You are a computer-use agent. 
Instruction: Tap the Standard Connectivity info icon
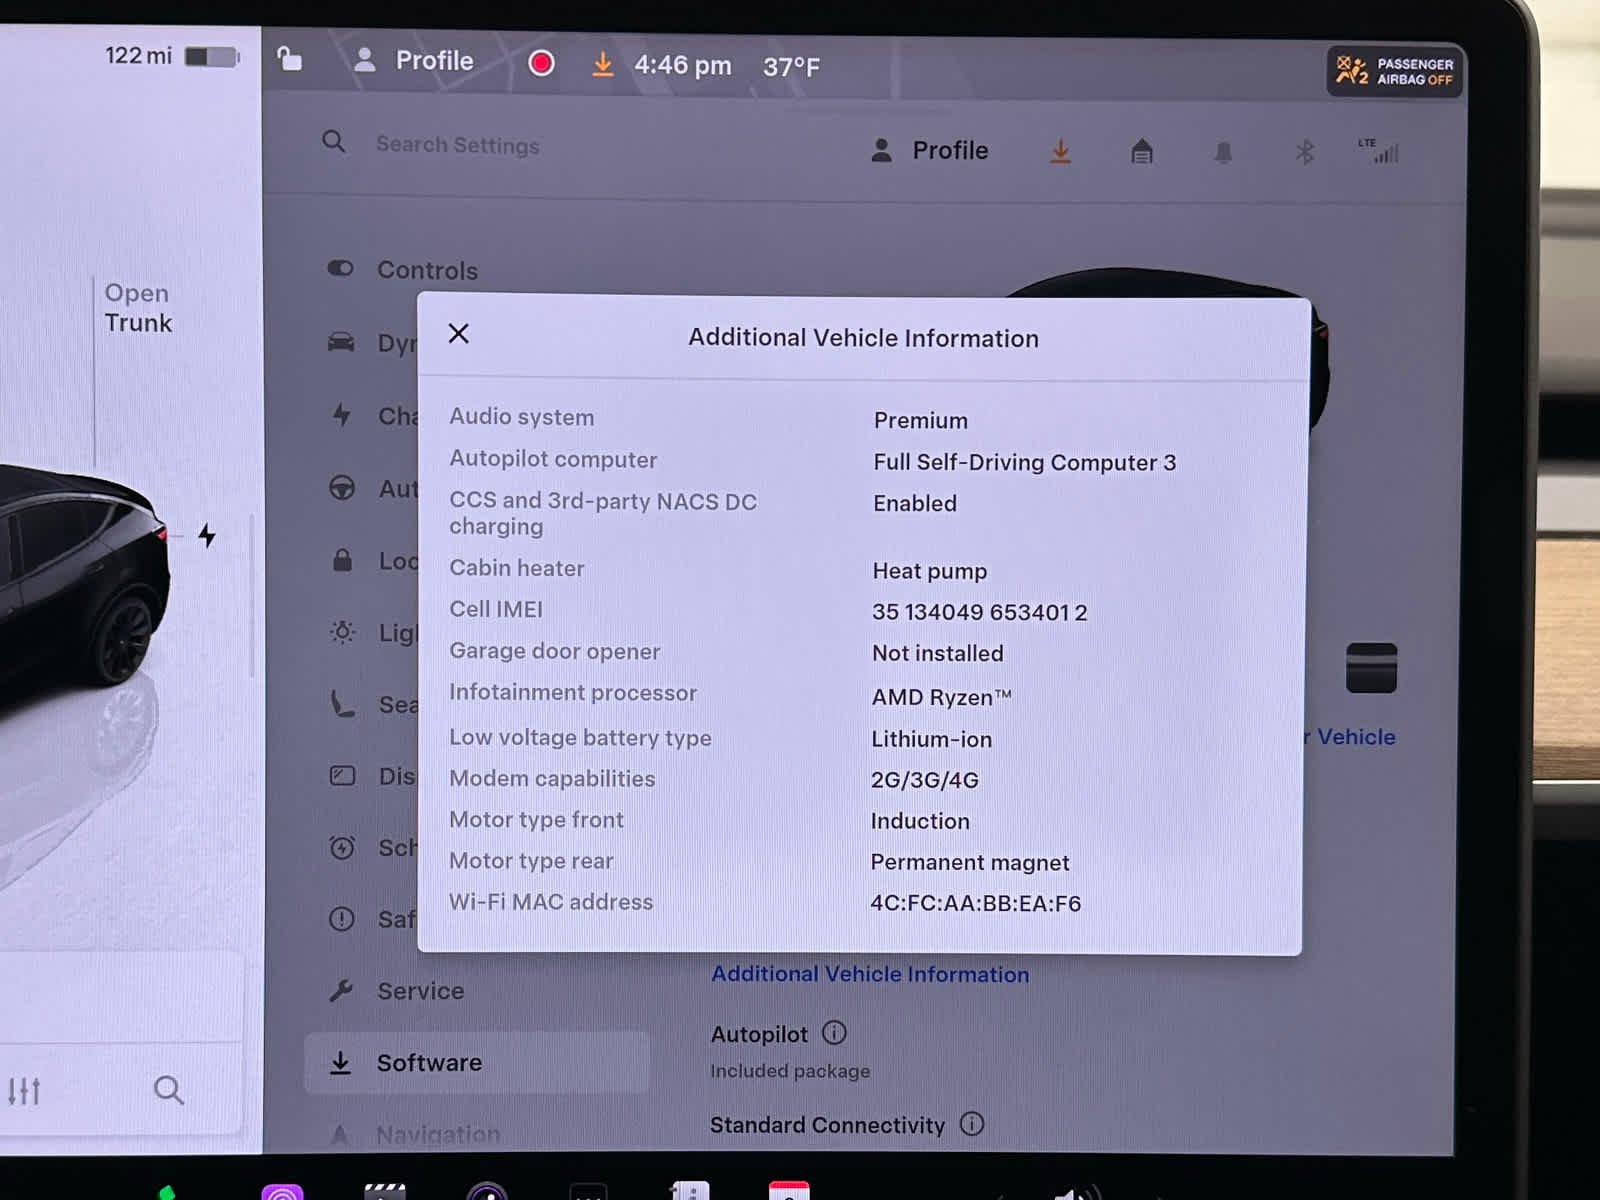[x=972, y=1124]
